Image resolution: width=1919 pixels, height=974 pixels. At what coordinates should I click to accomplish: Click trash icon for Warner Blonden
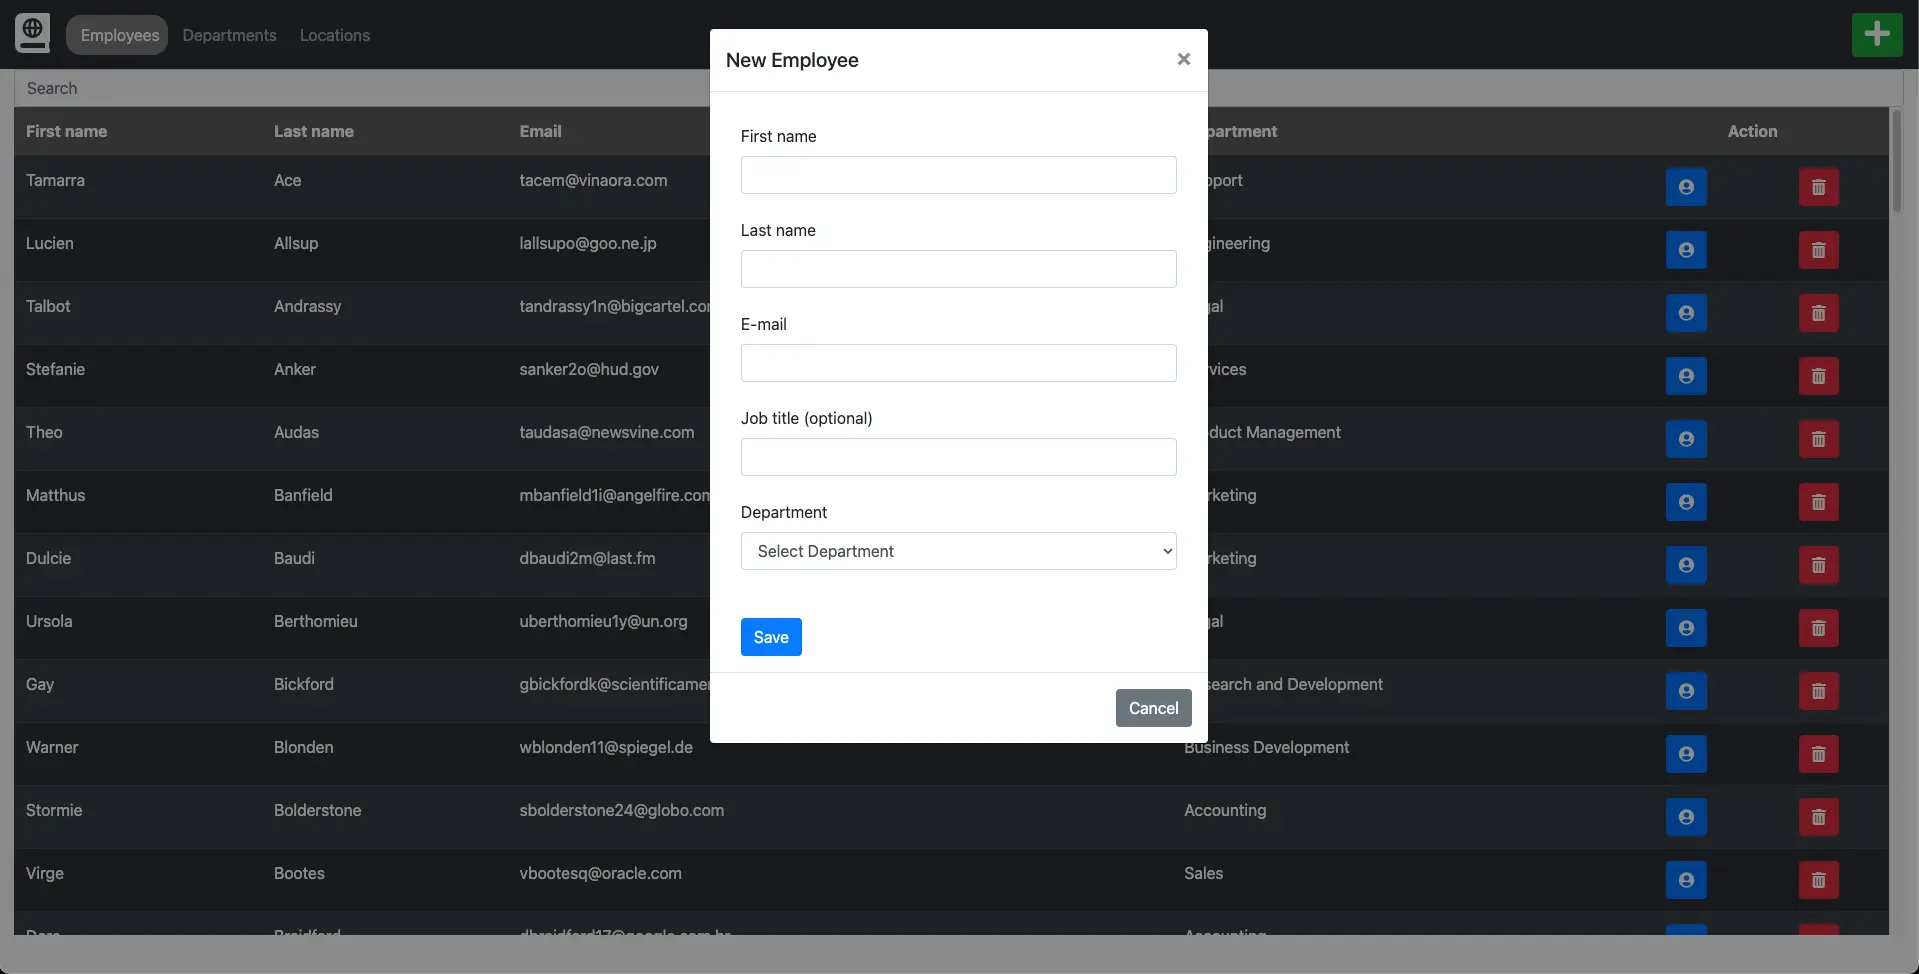pos(1817,754)
